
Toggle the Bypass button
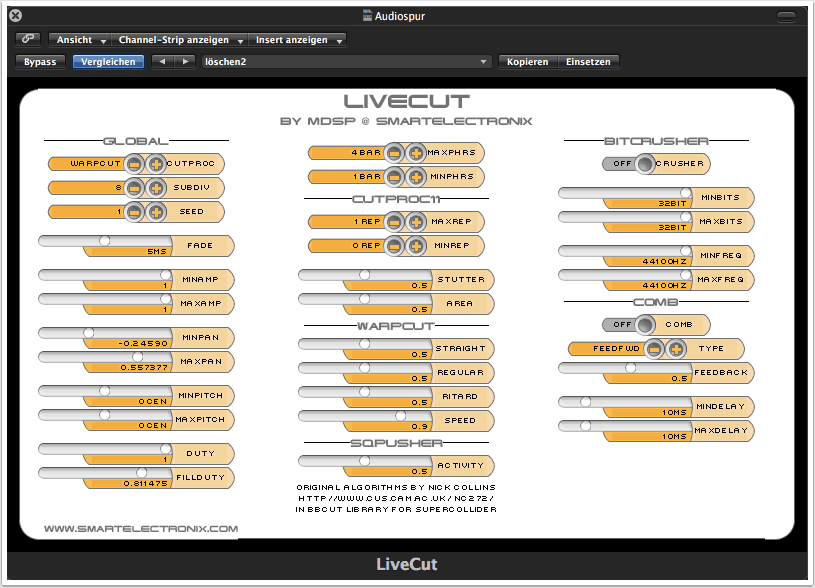(40, 62)
